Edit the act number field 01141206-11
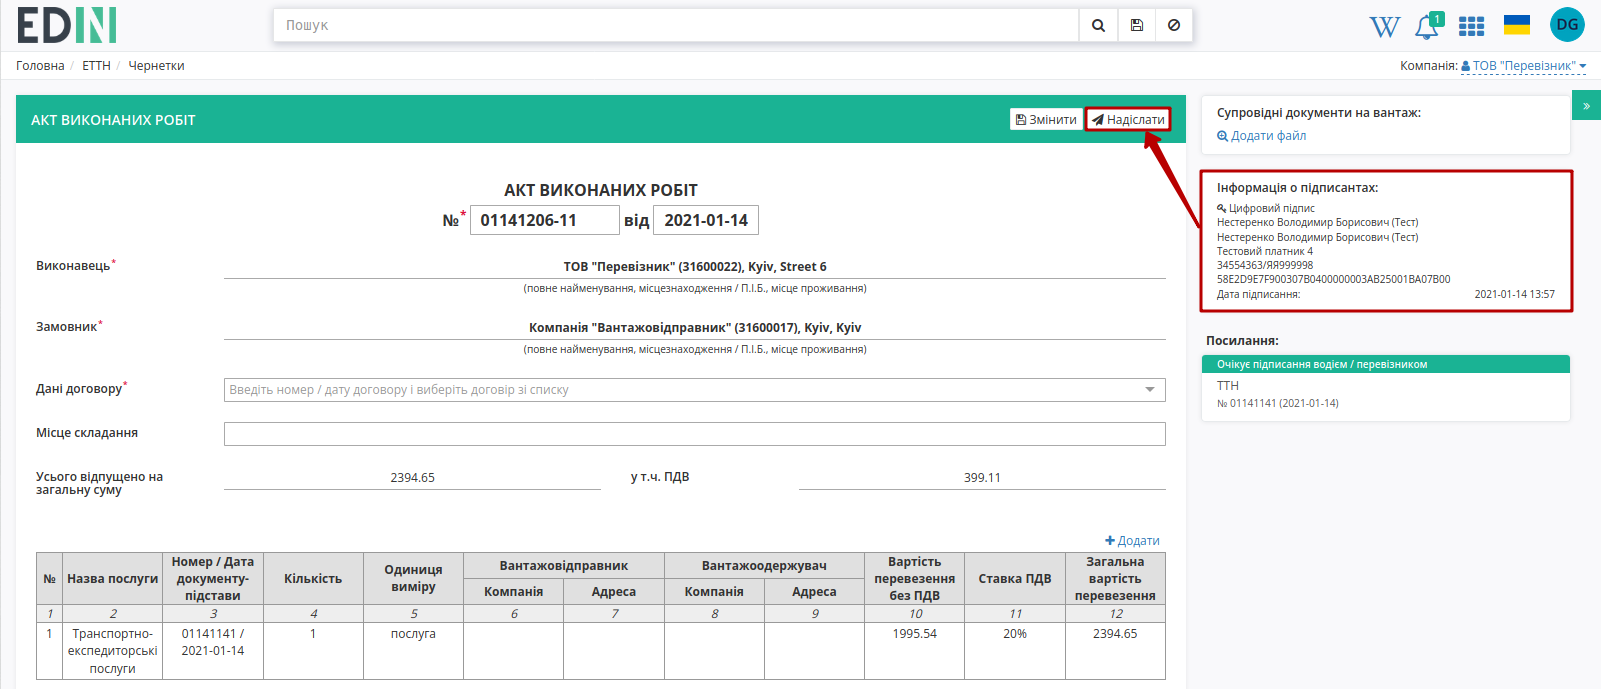Screen dimensions: 1601x689 click(544, 220)
